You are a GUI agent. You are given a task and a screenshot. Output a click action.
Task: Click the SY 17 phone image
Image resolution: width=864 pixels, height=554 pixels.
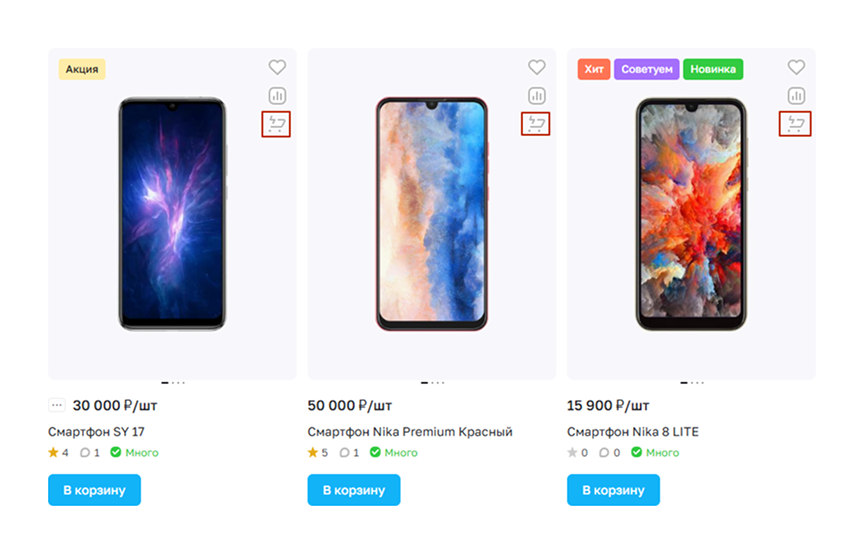[173, 214]
